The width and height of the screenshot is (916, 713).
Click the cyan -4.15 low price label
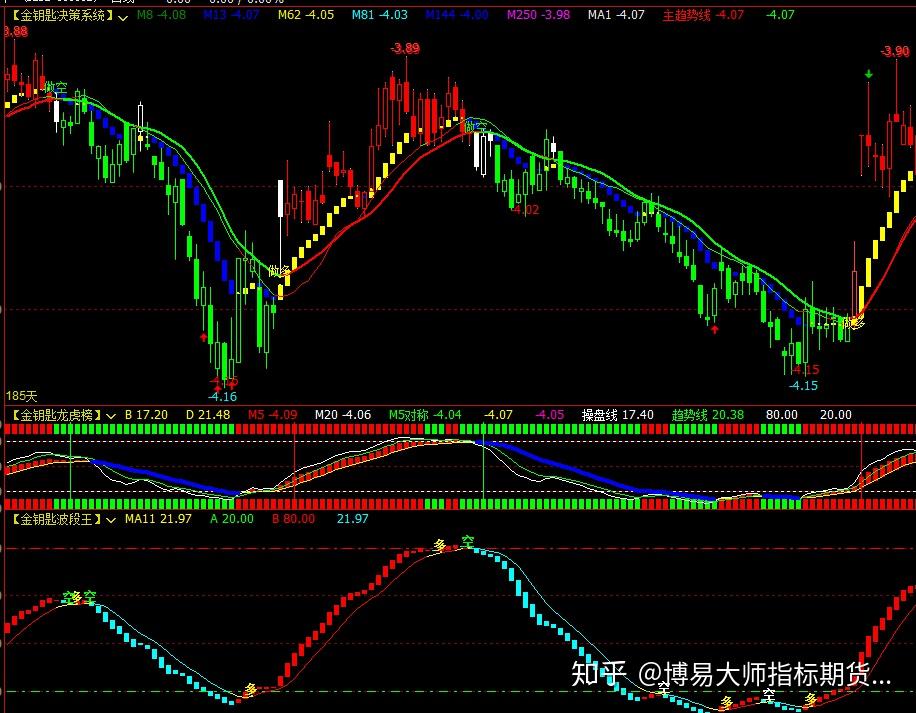(x=803, y=385)
